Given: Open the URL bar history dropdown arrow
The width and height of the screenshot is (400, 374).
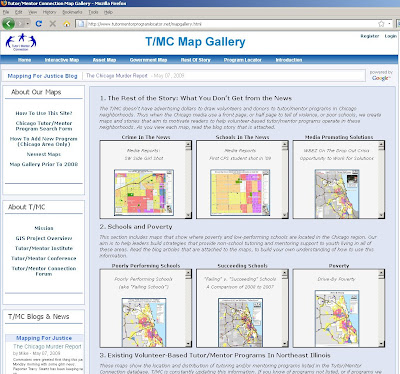Looking at the screenshot, I should [x=389, y=24].
